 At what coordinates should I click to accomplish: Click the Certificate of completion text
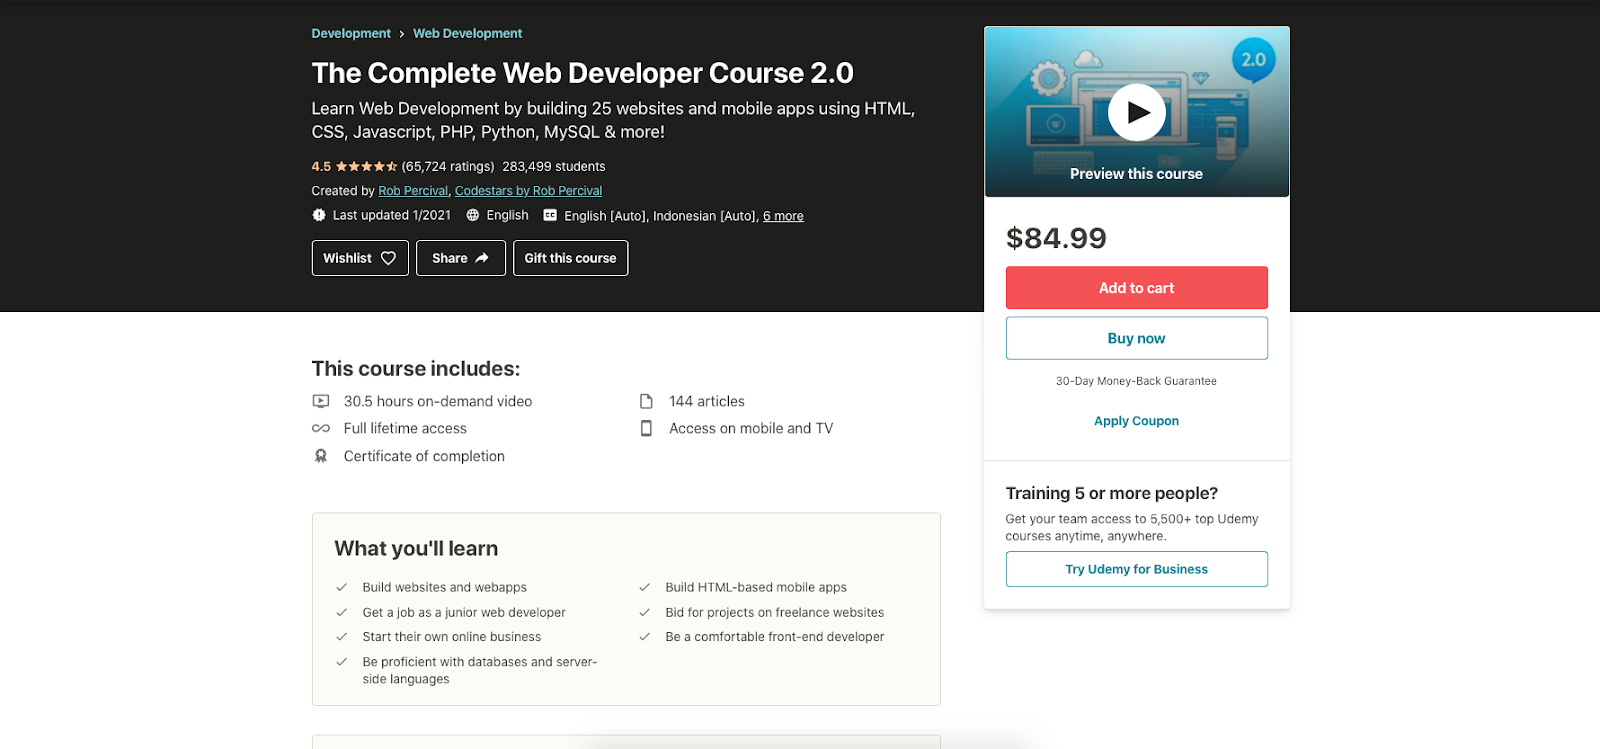click(x=424, y=456)
